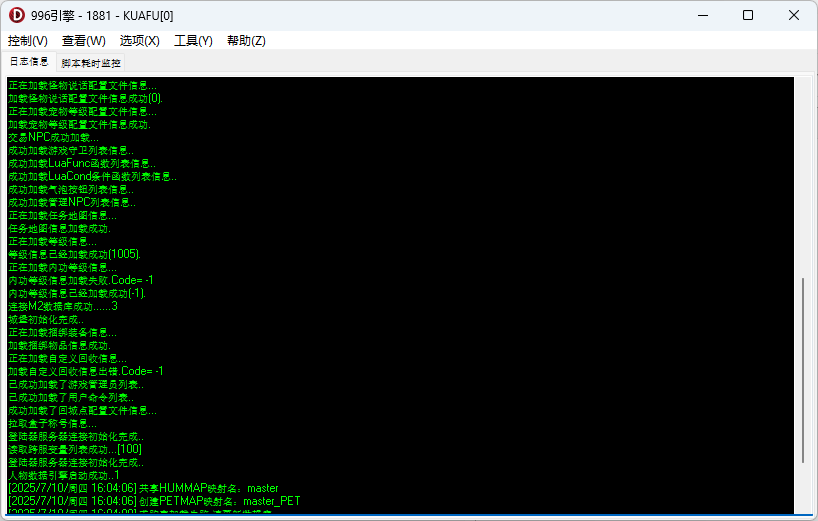Image resolution: width=818 pixels, height=521 pixels.
Task: Click log line 正在加载怪物说话配置文件信息...
Action: point(82,86)
